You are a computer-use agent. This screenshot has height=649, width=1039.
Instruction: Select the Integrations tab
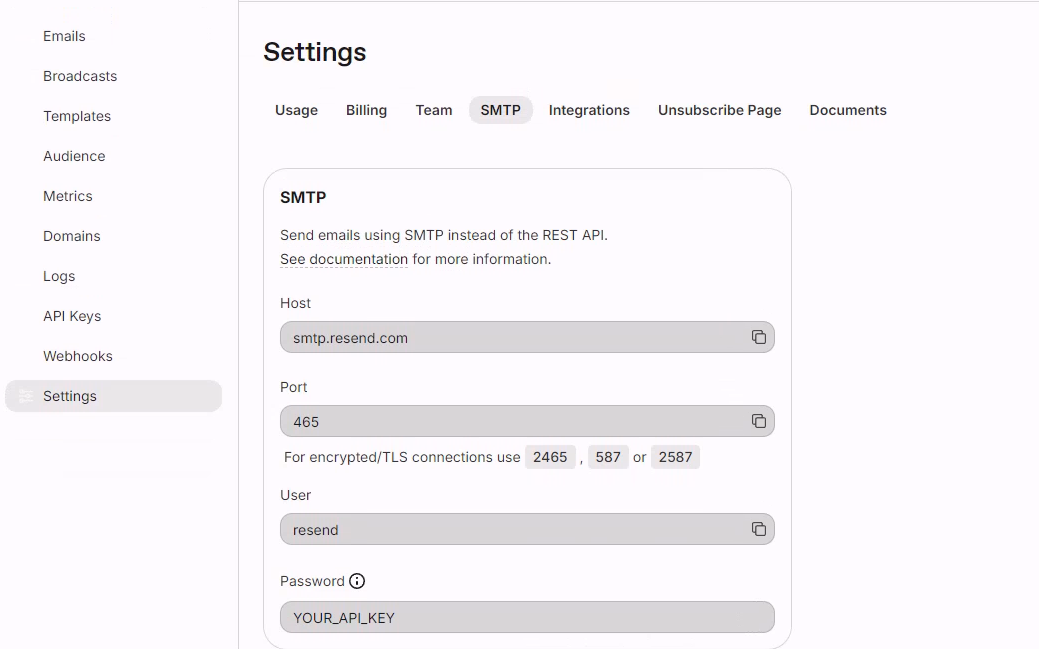589,110
